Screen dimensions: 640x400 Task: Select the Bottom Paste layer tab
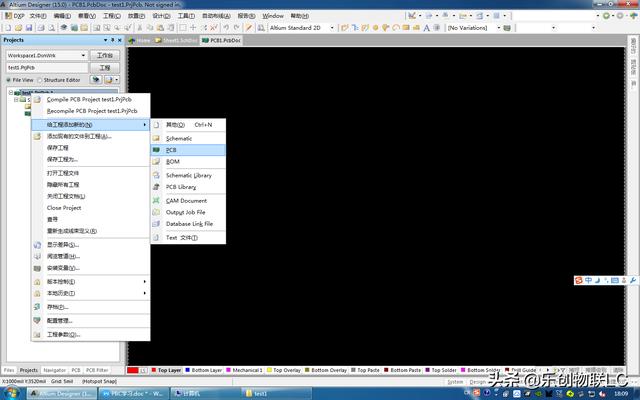coord(402,370)
